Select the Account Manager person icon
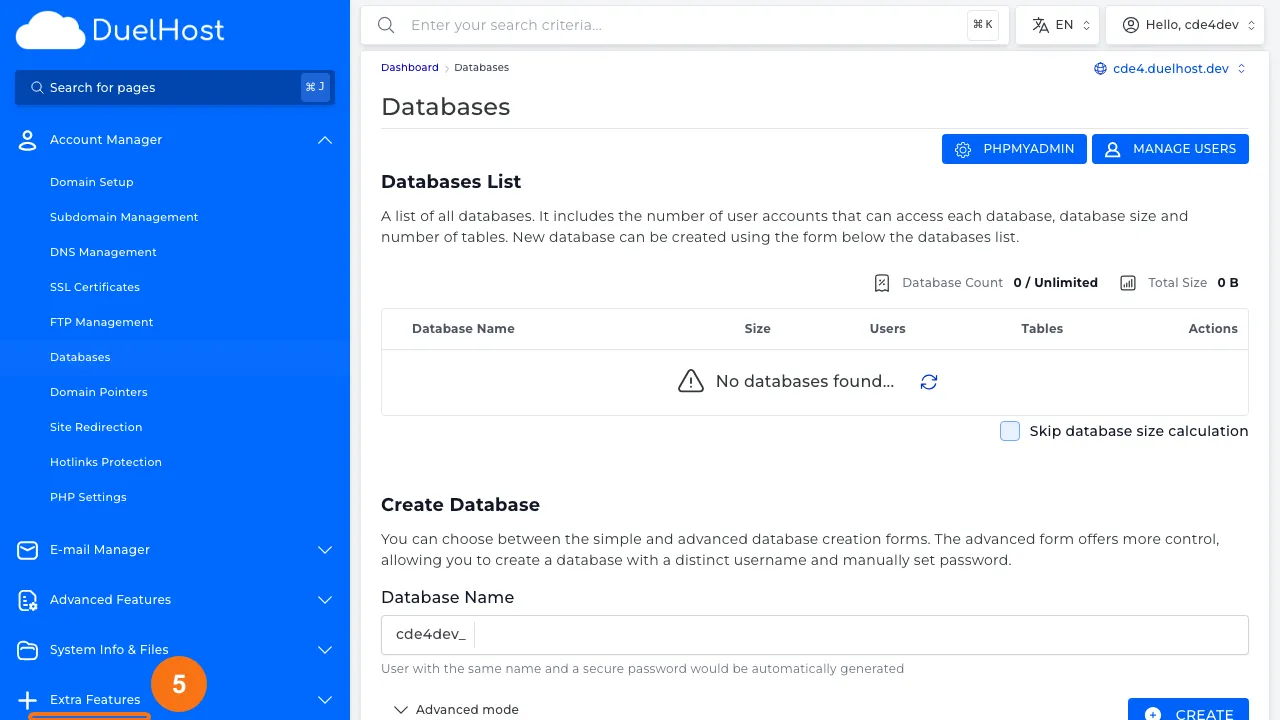 coord(27,140)
